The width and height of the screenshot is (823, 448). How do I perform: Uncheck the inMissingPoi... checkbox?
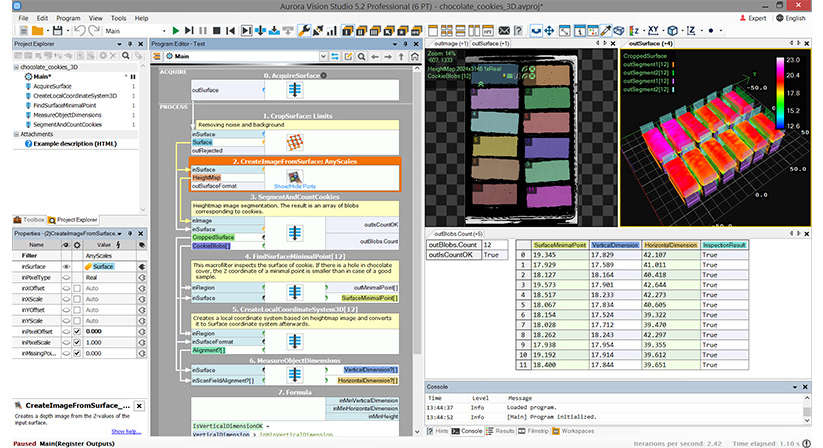click(77, 354)
